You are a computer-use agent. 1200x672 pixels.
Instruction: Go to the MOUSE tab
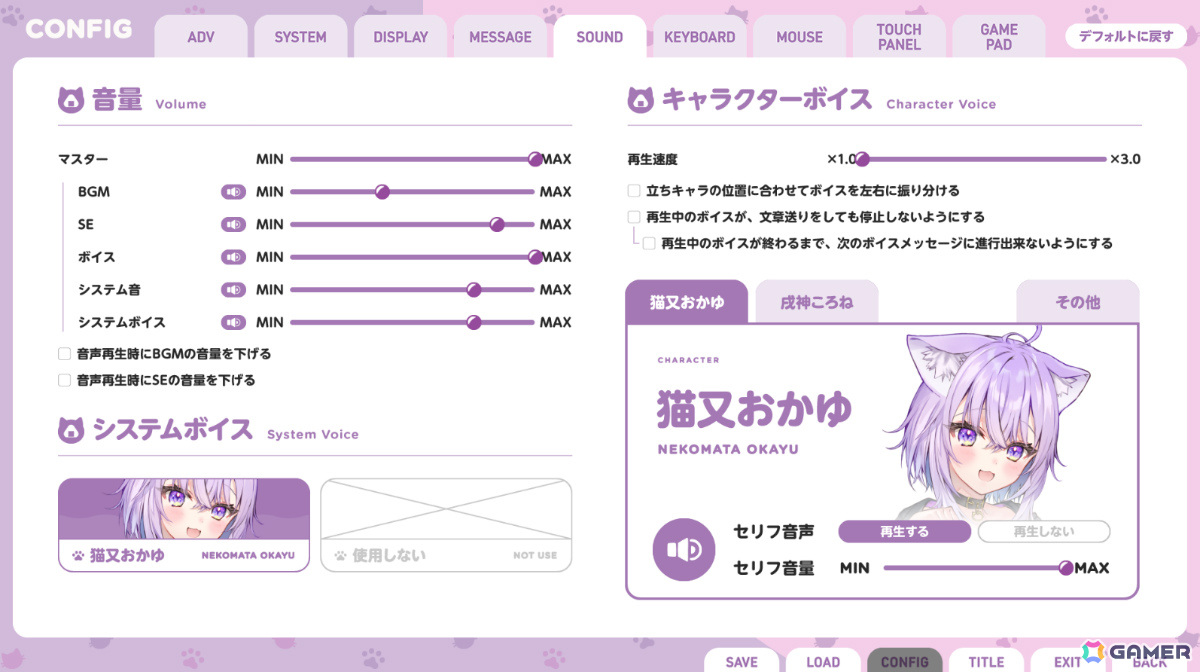(800, 37)
